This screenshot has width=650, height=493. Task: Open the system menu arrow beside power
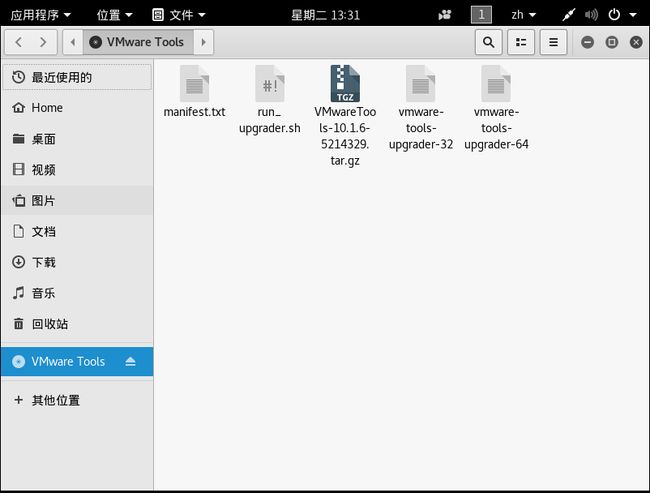pyautogui.click(x=633, y=15)
